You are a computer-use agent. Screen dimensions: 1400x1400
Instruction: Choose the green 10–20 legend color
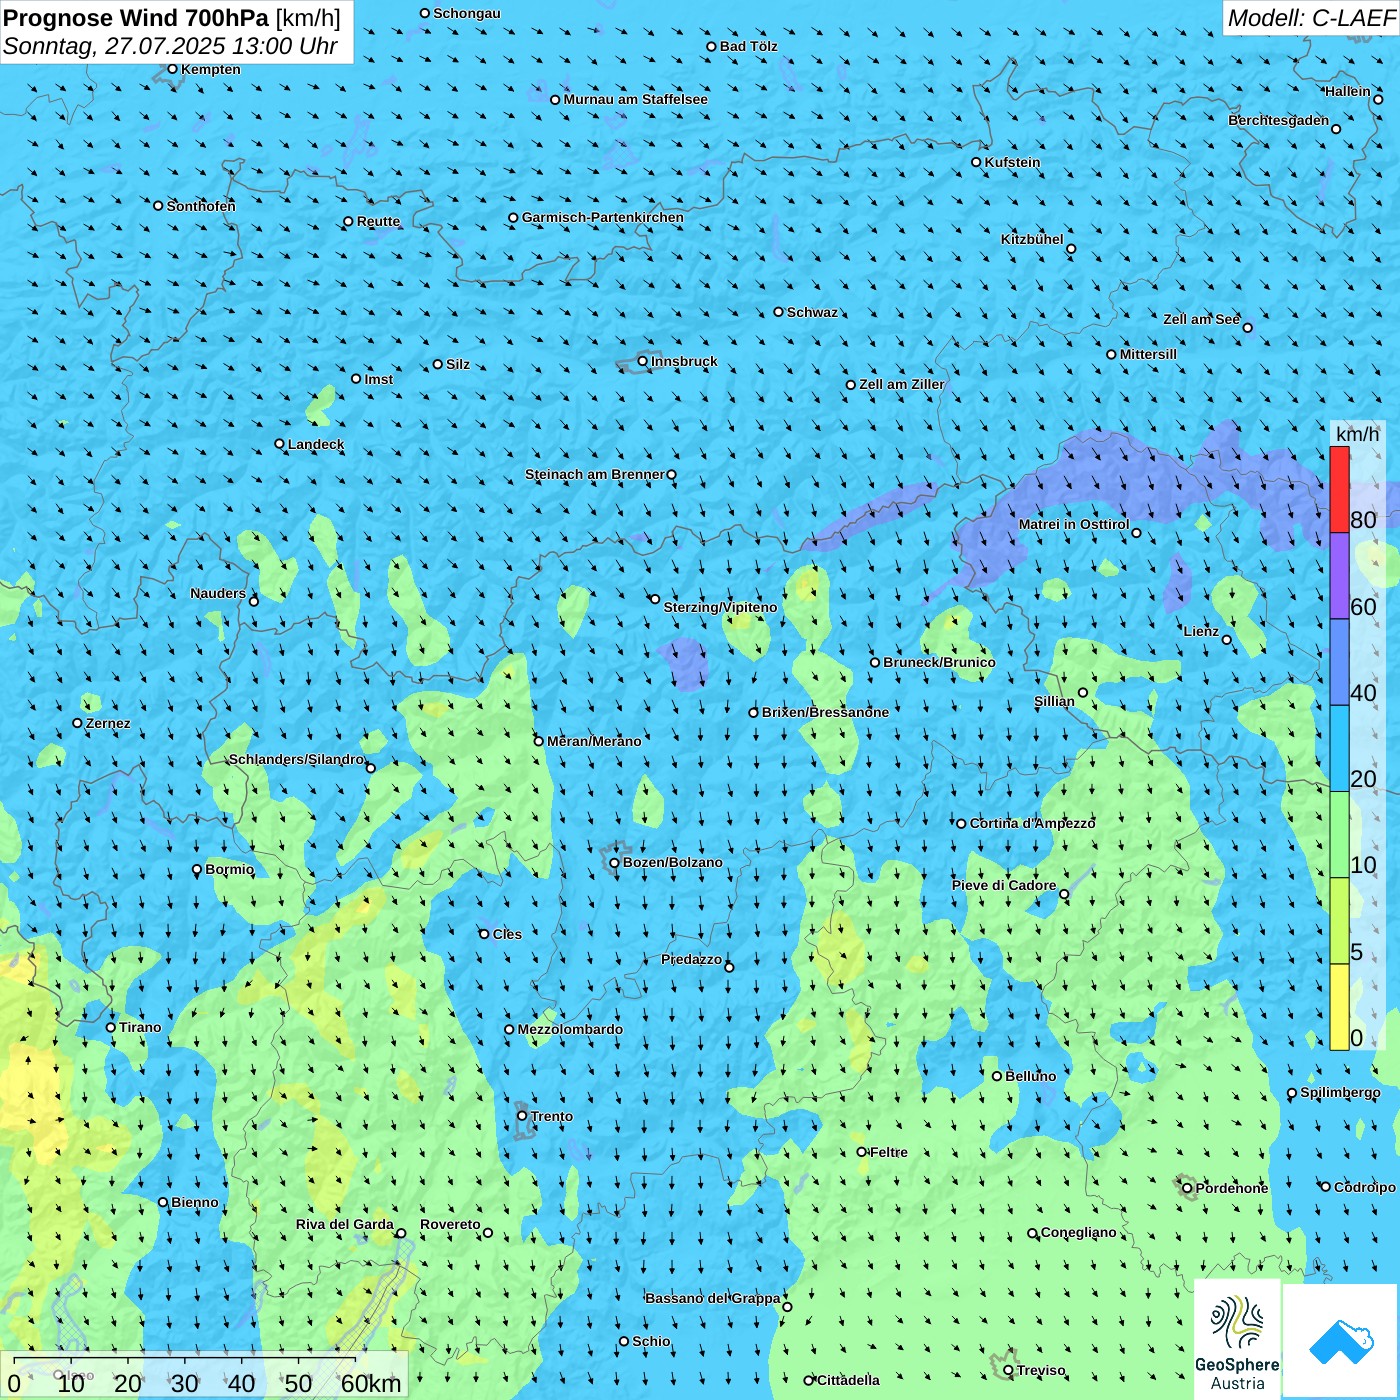pyautogui.click(x=1339, y=835)
